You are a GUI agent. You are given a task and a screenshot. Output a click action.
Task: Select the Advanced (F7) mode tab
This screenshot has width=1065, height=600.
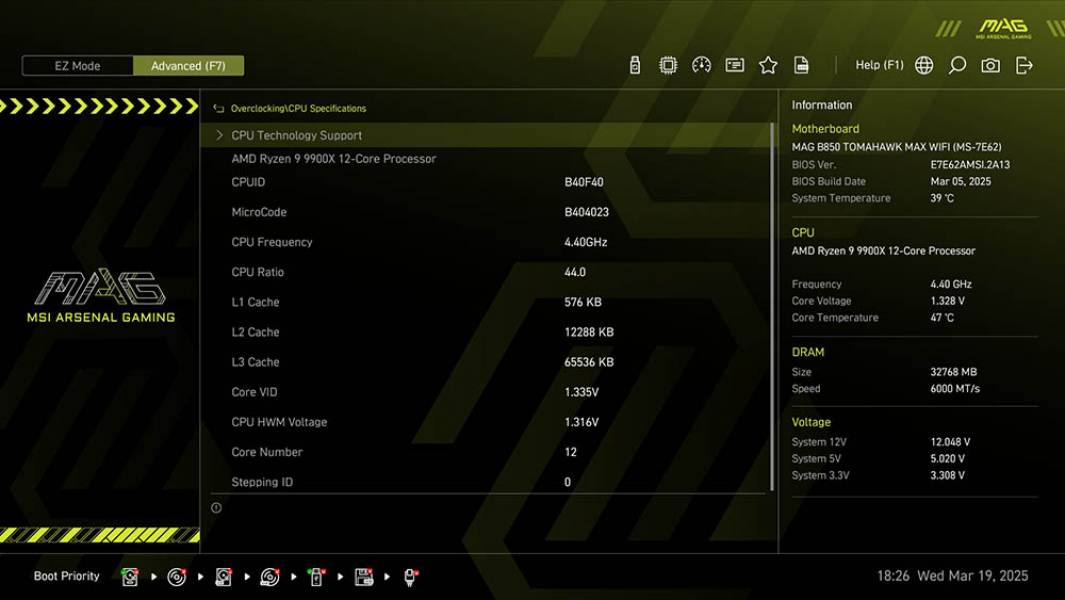188,66
